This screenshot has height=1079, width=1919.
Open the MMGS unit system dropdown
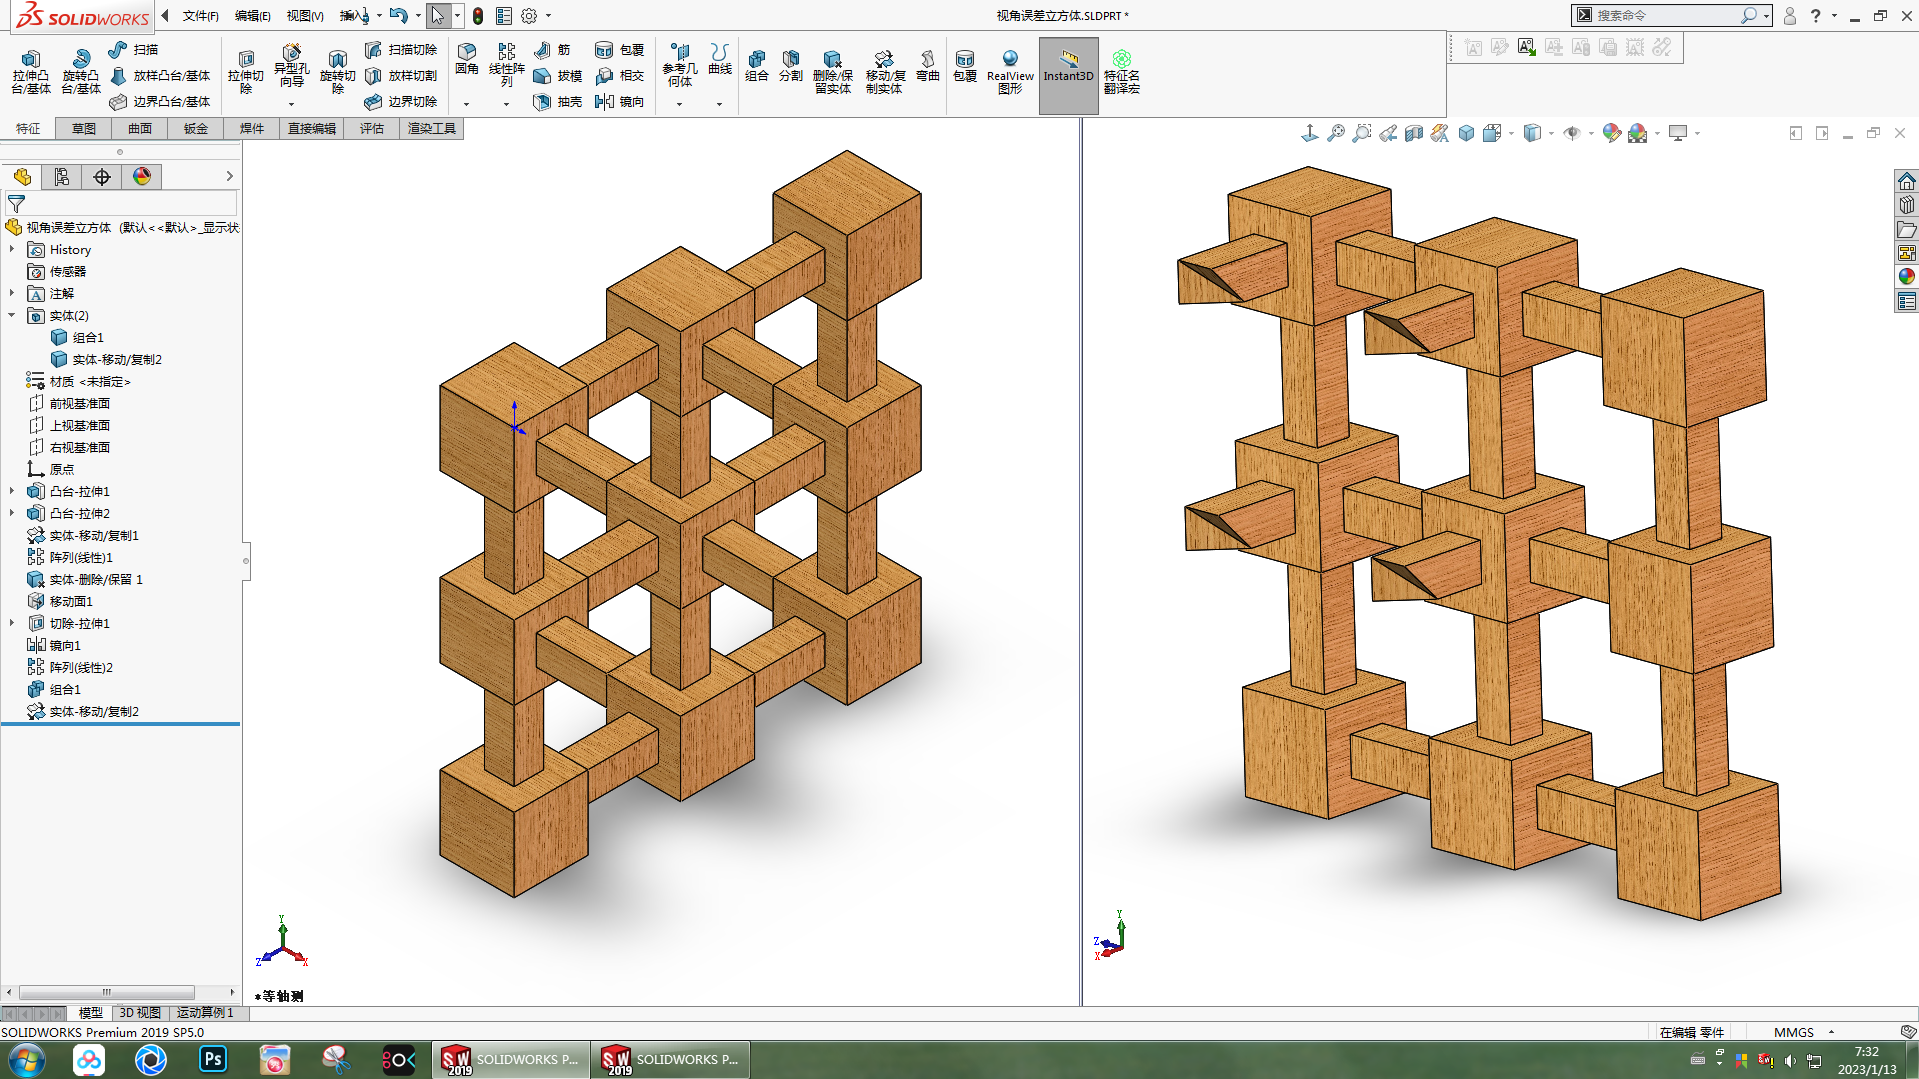[x=1804, y=1032]
